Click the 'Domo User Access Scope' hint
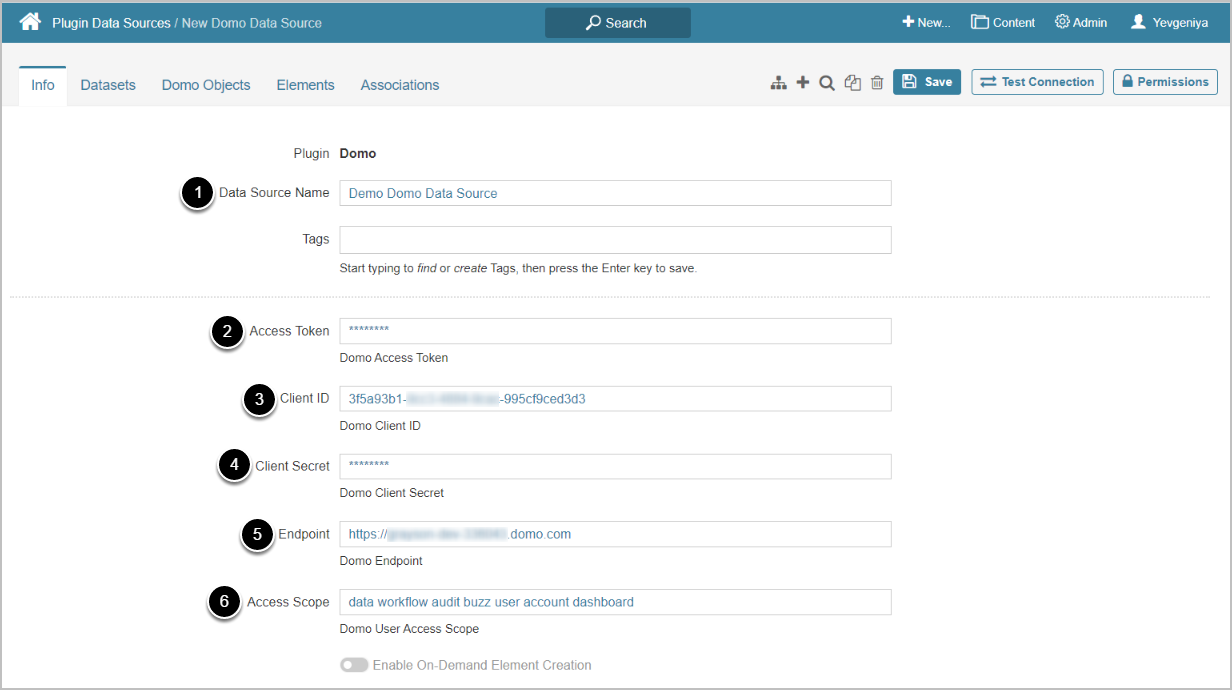Viewport: 1232px width, 690px height. coord(409,629)
